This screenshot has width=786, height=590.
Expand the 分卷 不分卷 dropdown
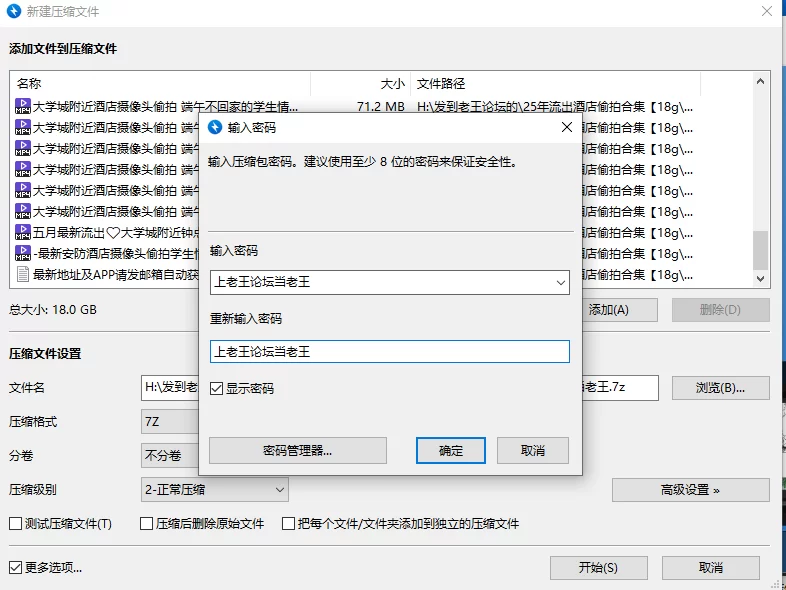point(170,456)
